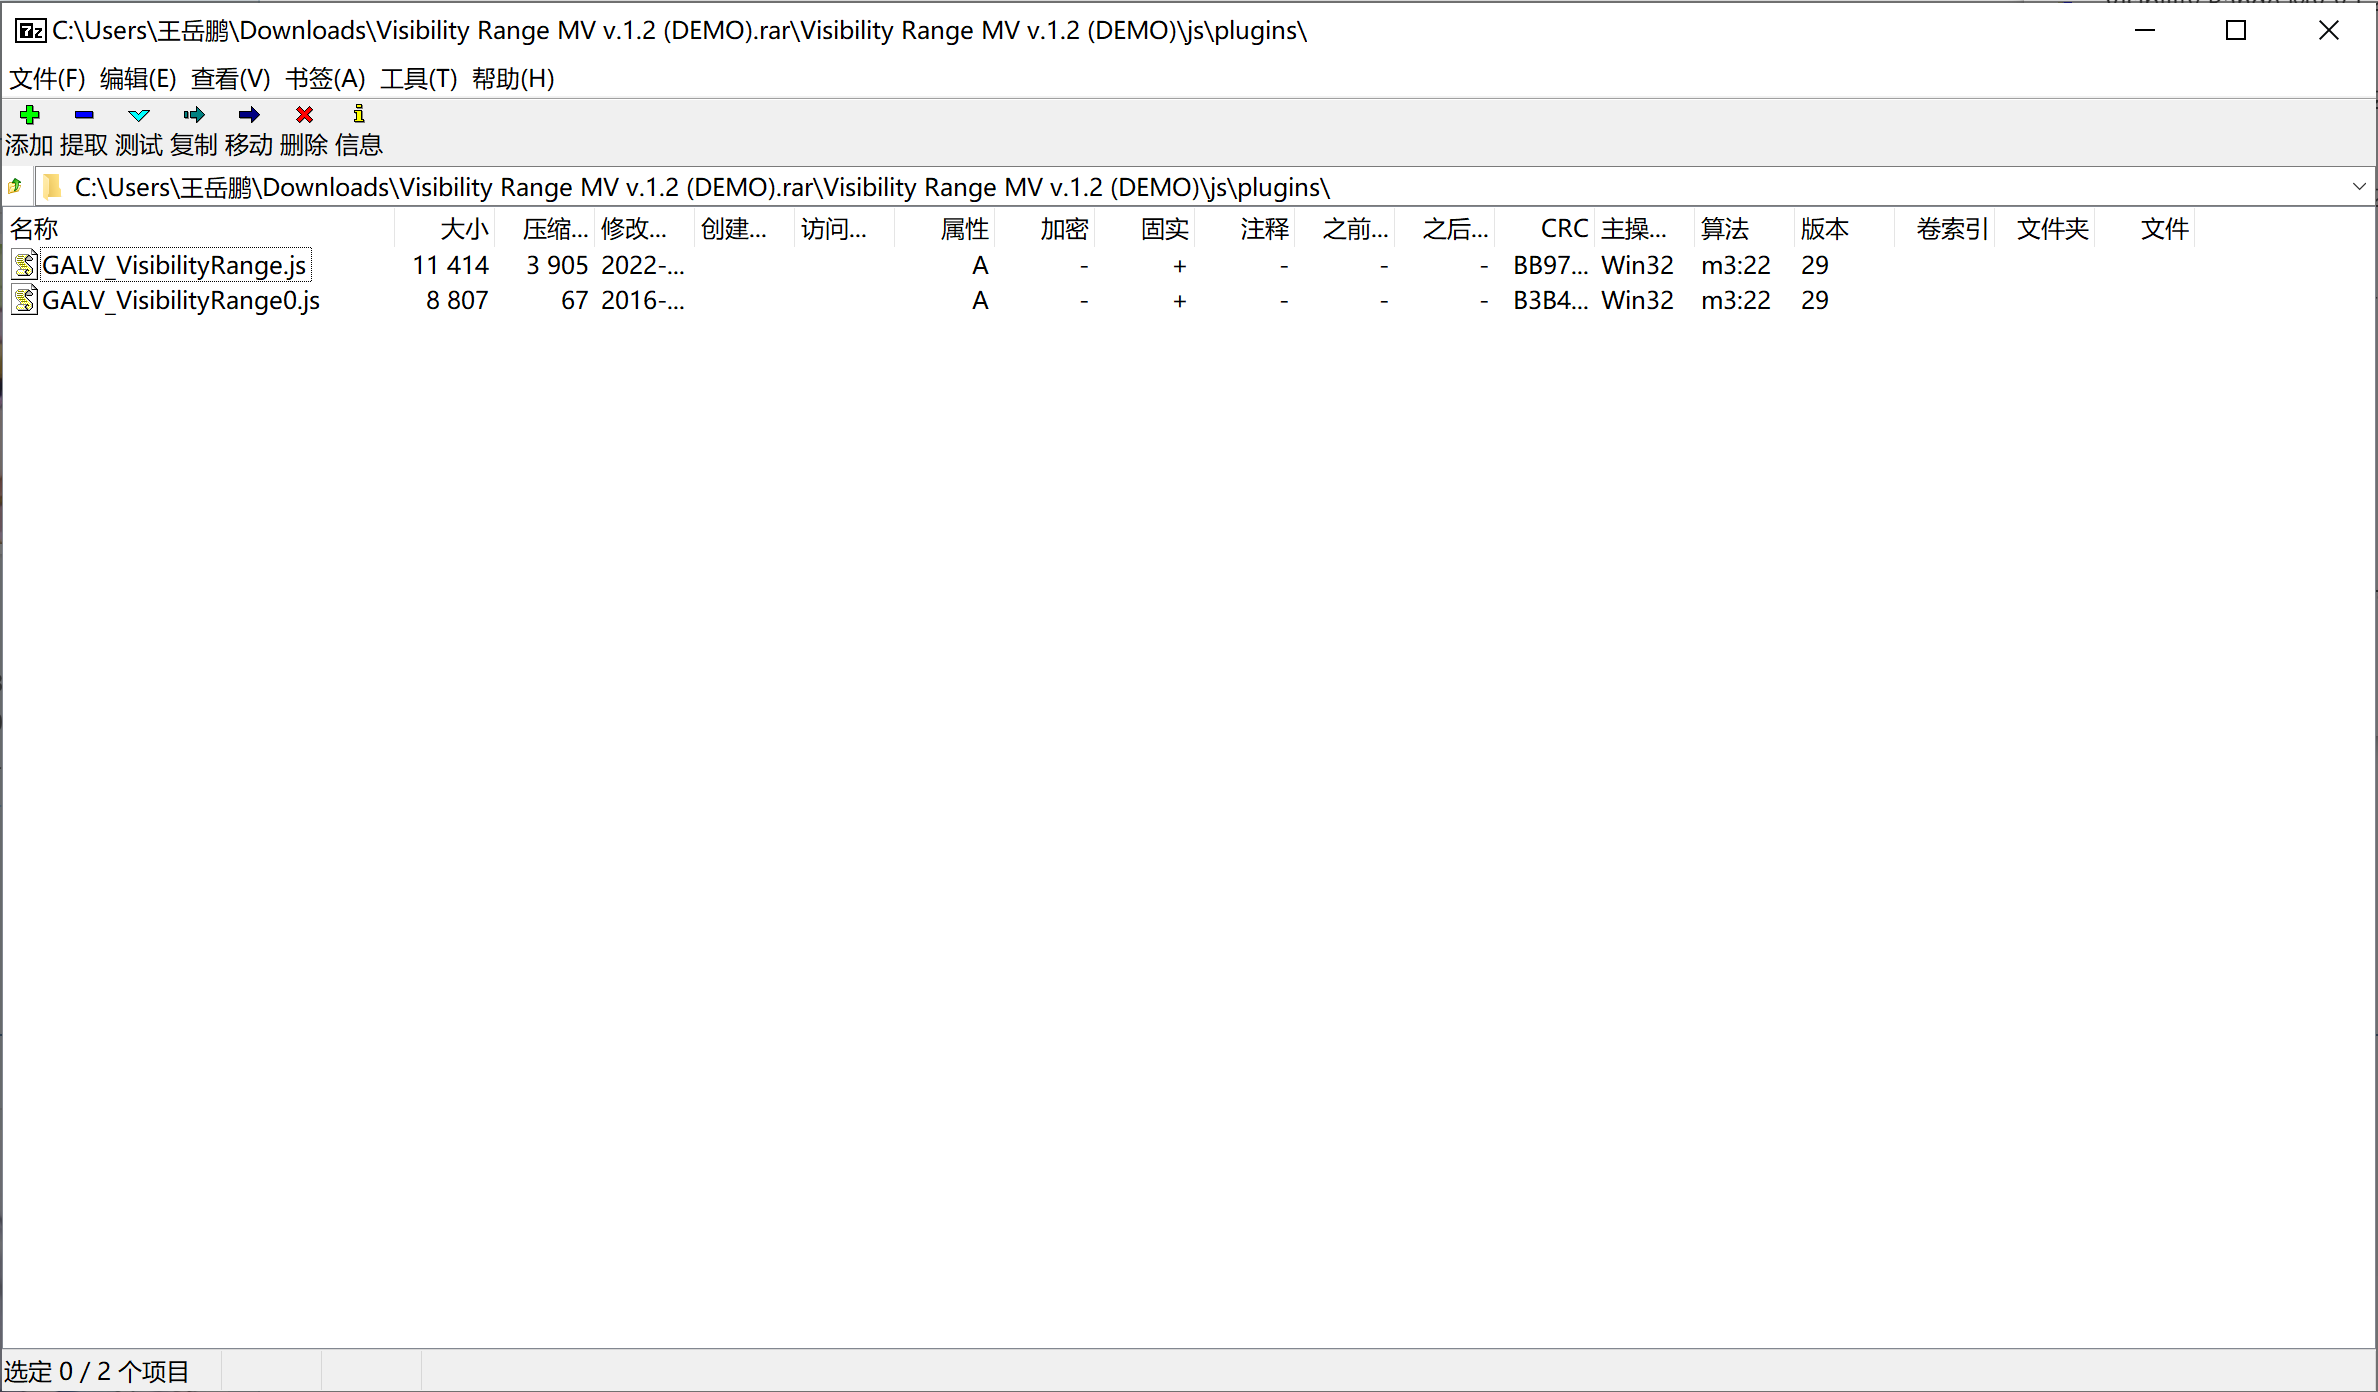
Task: Open the Tools (工具) menu
Action: pyautogui.click(x=418, y=79)
